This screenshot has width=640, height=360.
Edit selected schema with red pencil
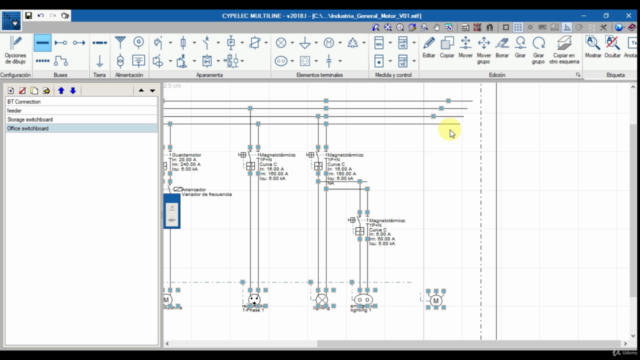(x=22, y=91)
